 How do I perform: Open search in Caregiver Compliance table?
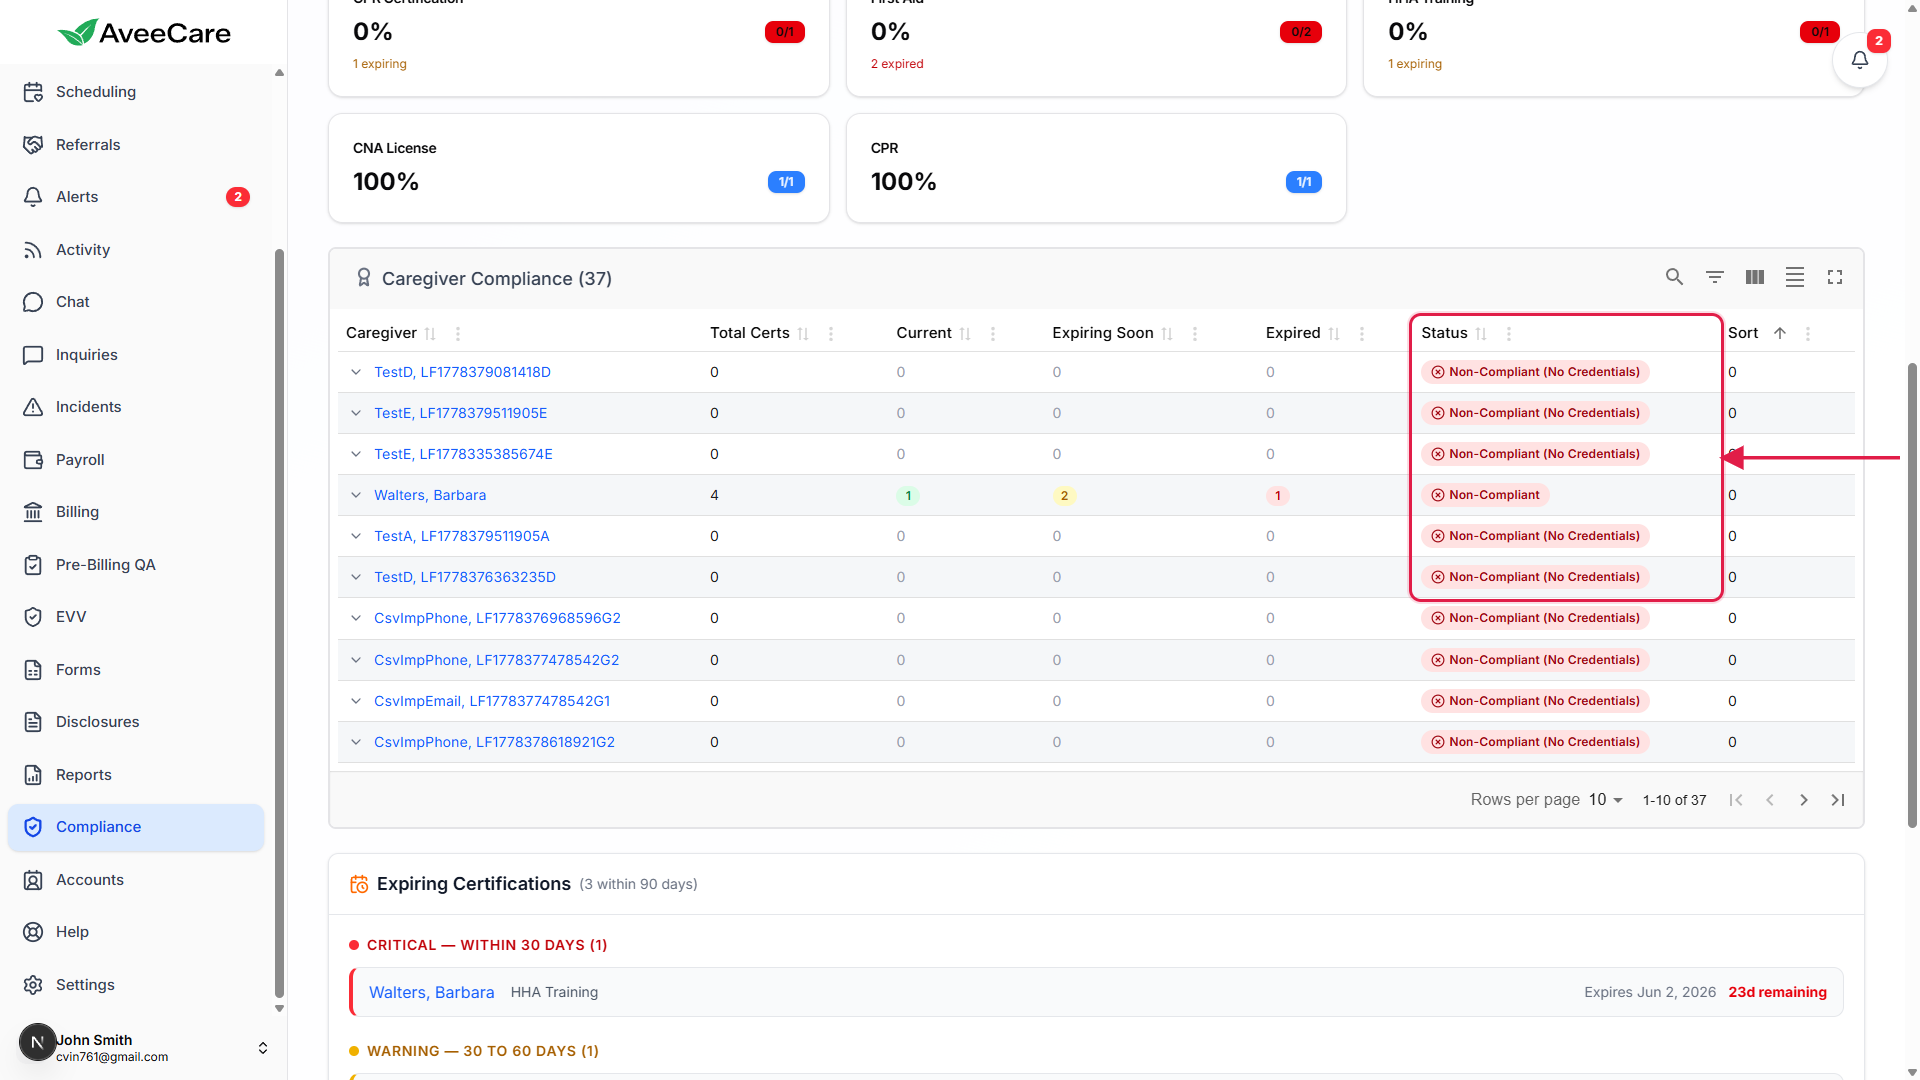point(1674,277)
